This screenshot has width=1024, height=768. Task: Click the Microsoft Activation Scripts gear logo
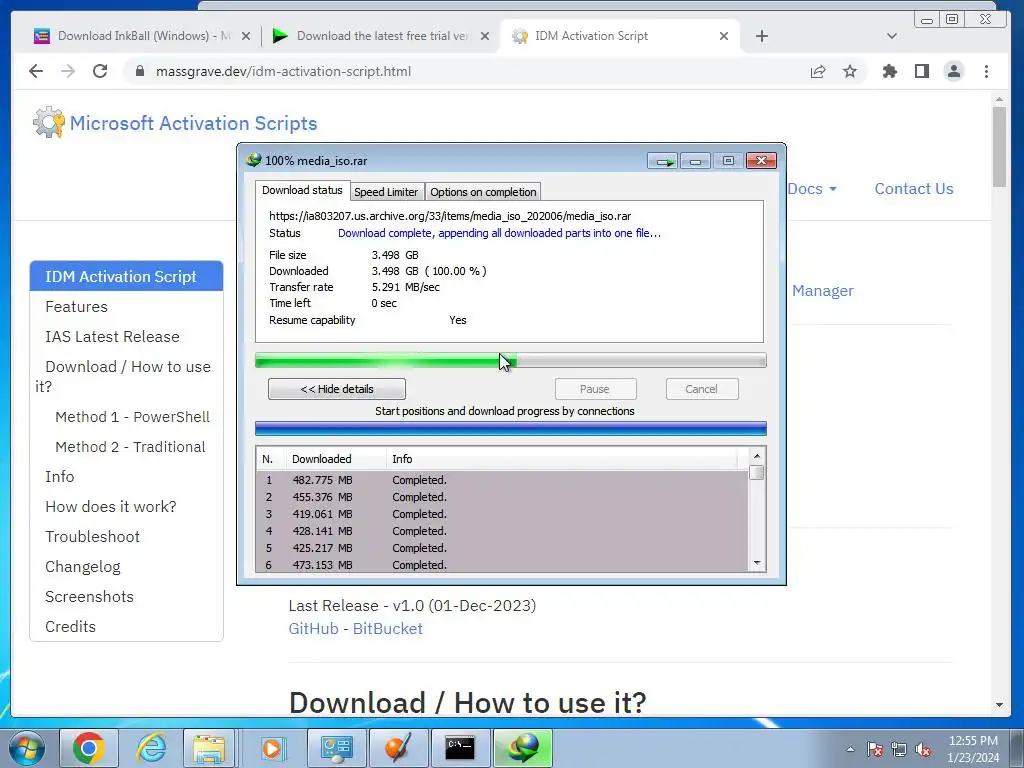click(x=49, y=122)
